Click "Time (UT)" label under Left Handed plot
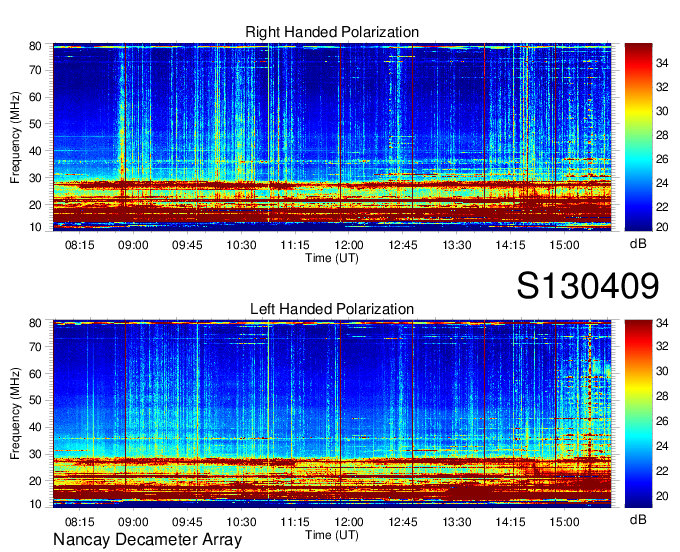 coord(332,535)
